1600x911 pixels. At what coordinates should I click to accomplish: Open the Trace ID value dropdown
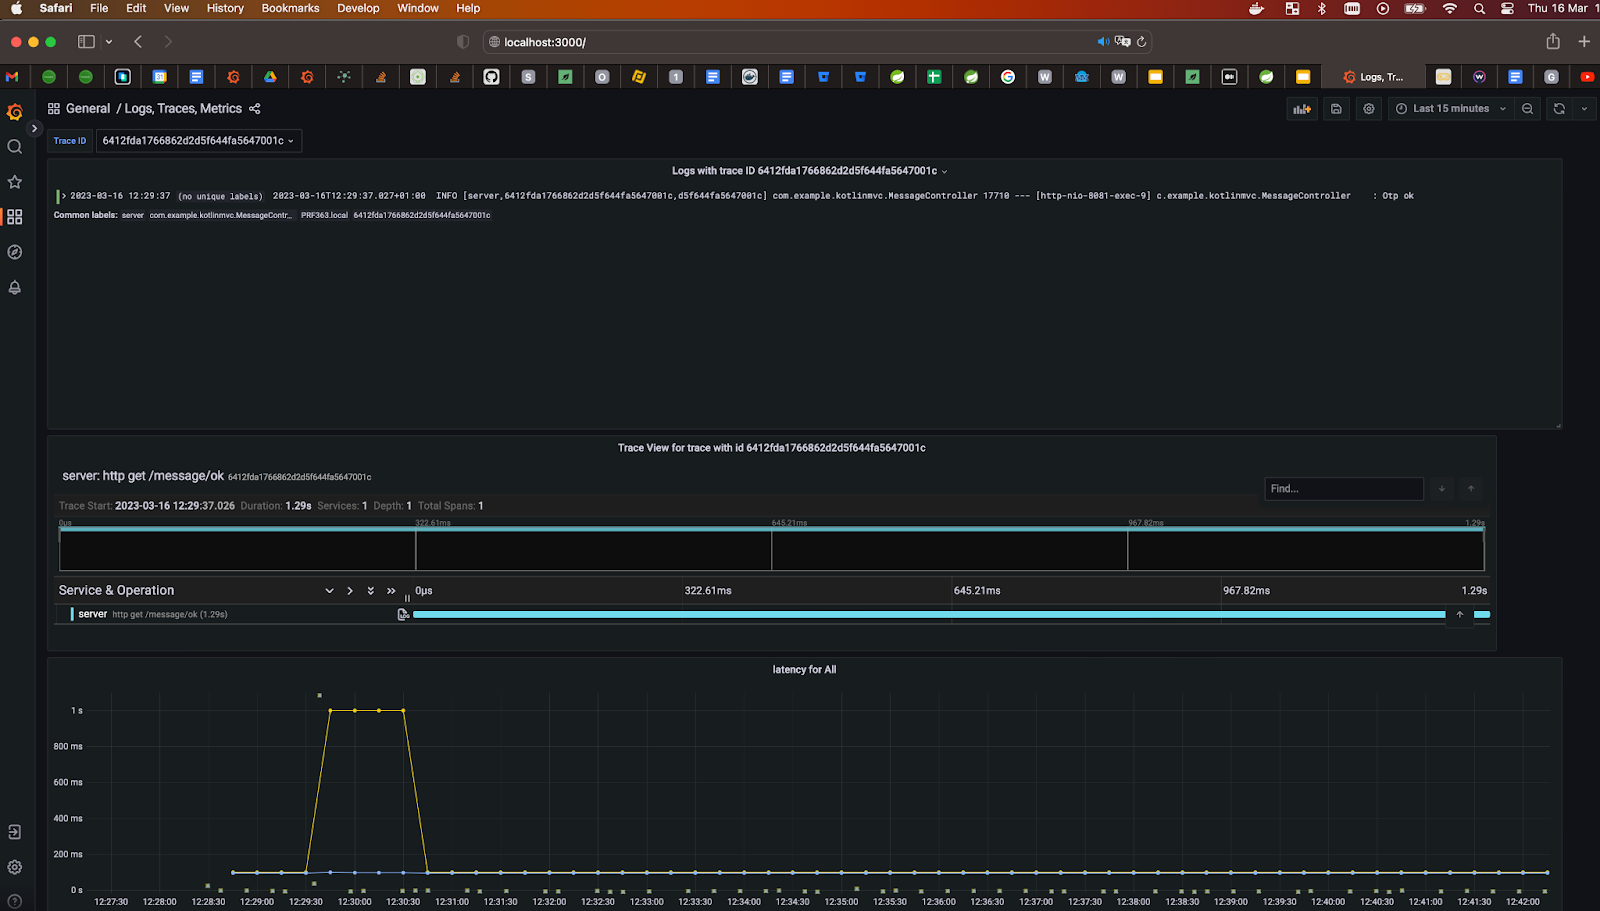[x=198, y=141]
